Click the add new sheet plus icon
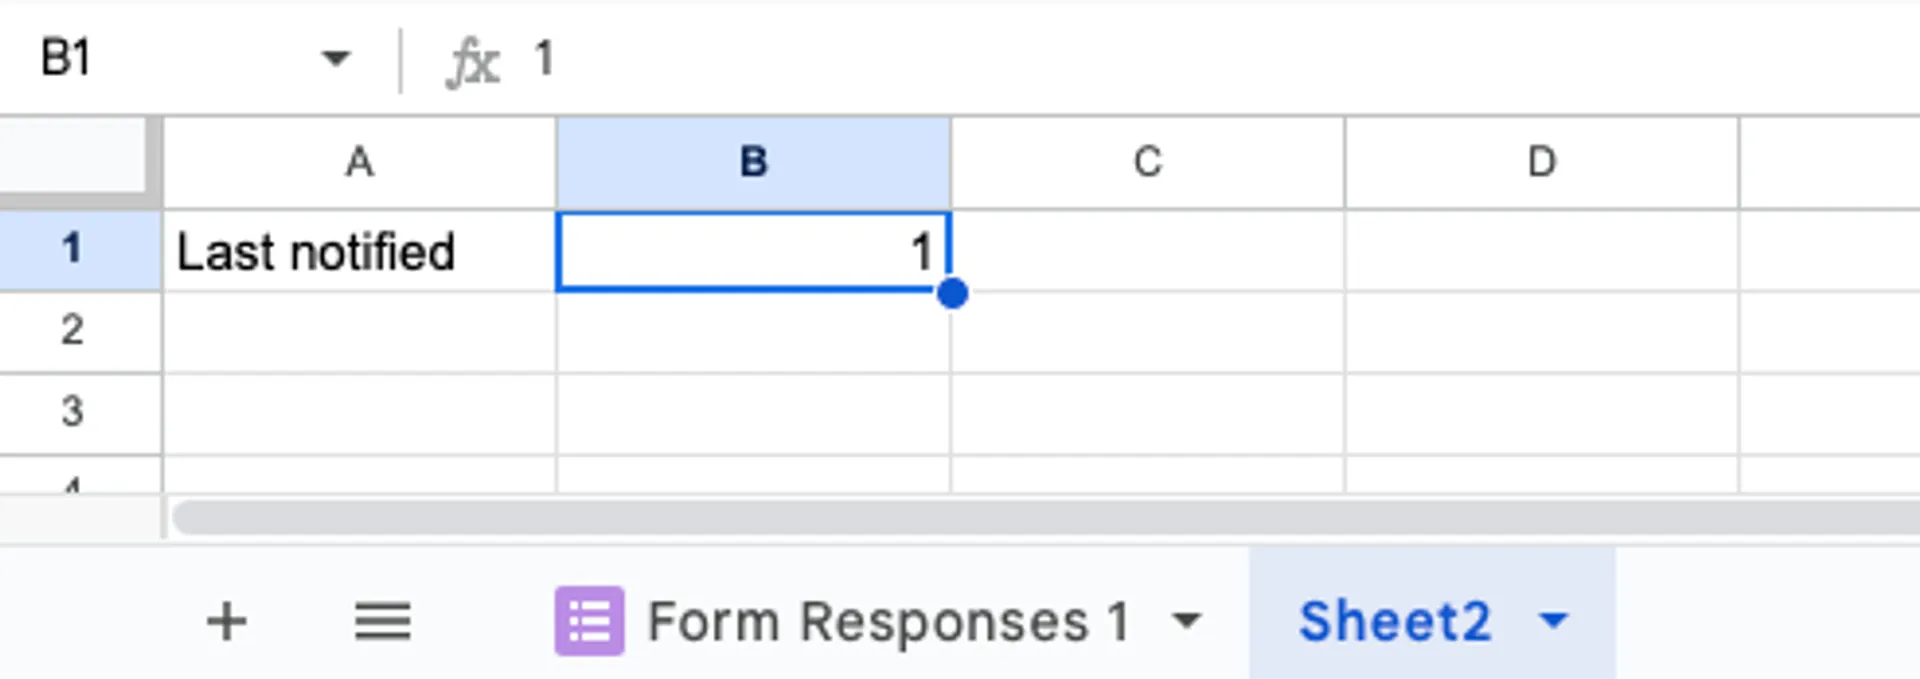Viewport: 1920px width, 679px height. click(226, 621)
